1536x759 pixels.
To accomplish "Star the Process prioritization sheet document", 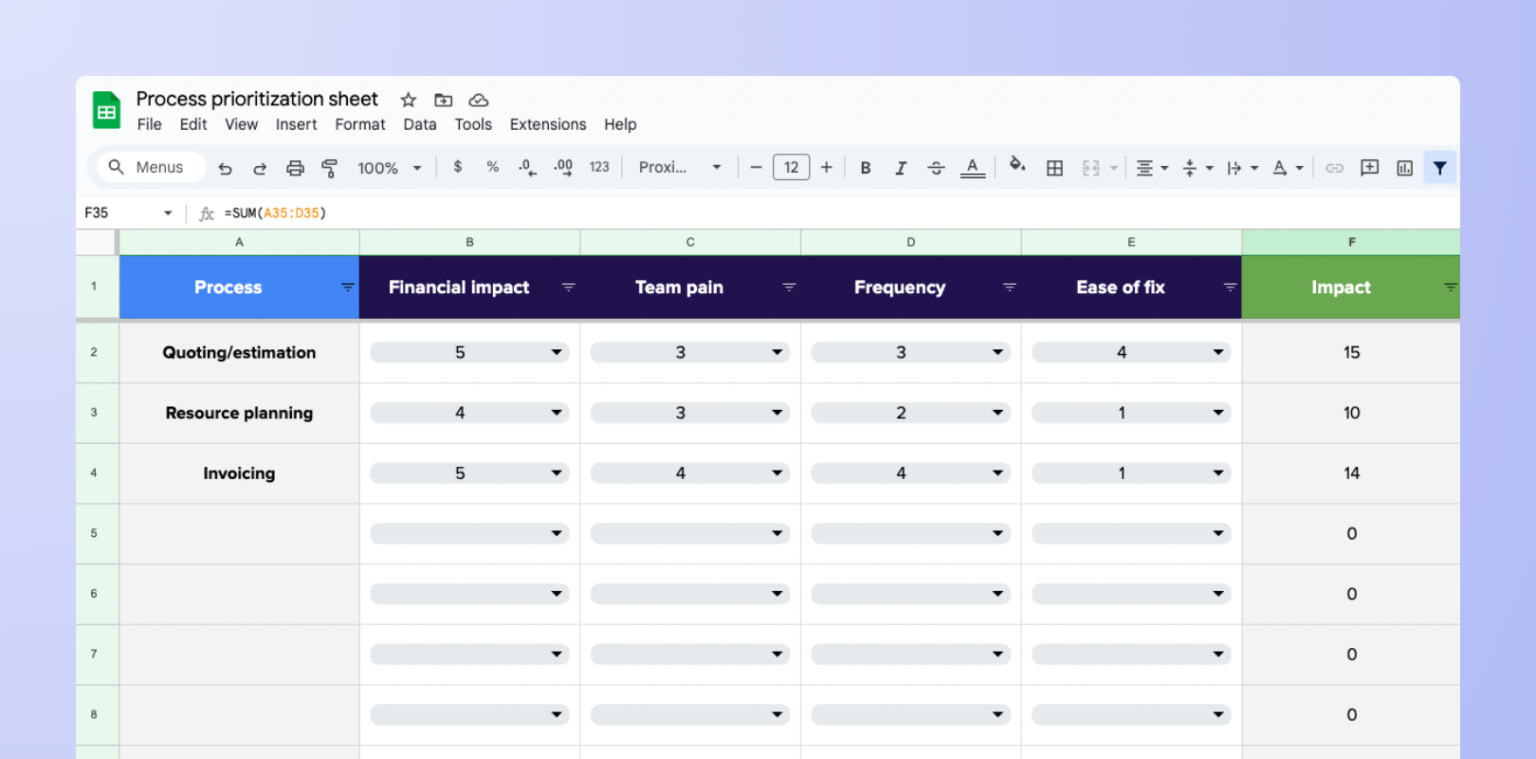I will (408, 100).
